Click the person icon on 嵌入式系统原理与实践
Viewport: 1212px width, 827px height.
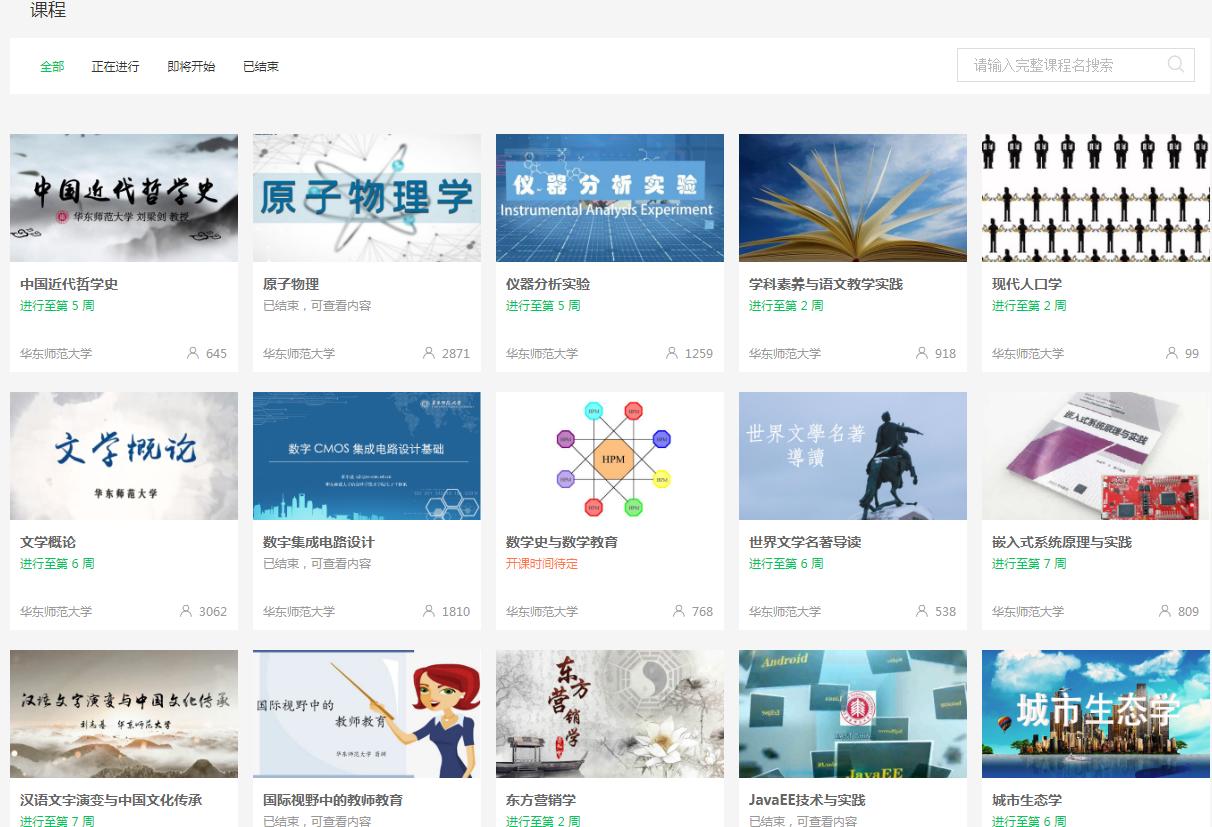pos(1164,612)
